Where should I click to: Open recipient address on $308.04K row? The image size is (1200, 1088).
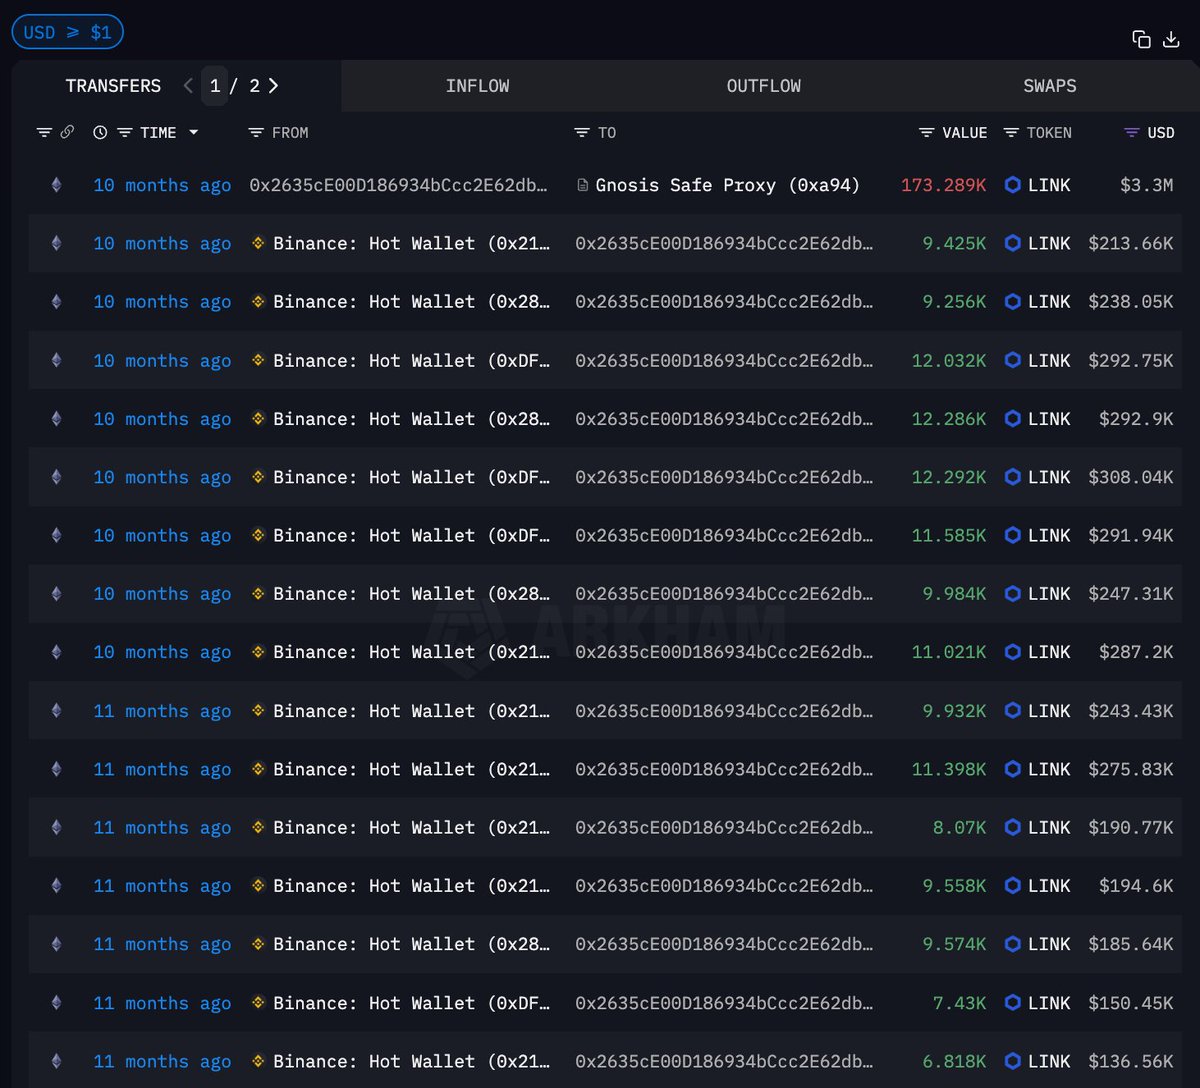[724, 477]
